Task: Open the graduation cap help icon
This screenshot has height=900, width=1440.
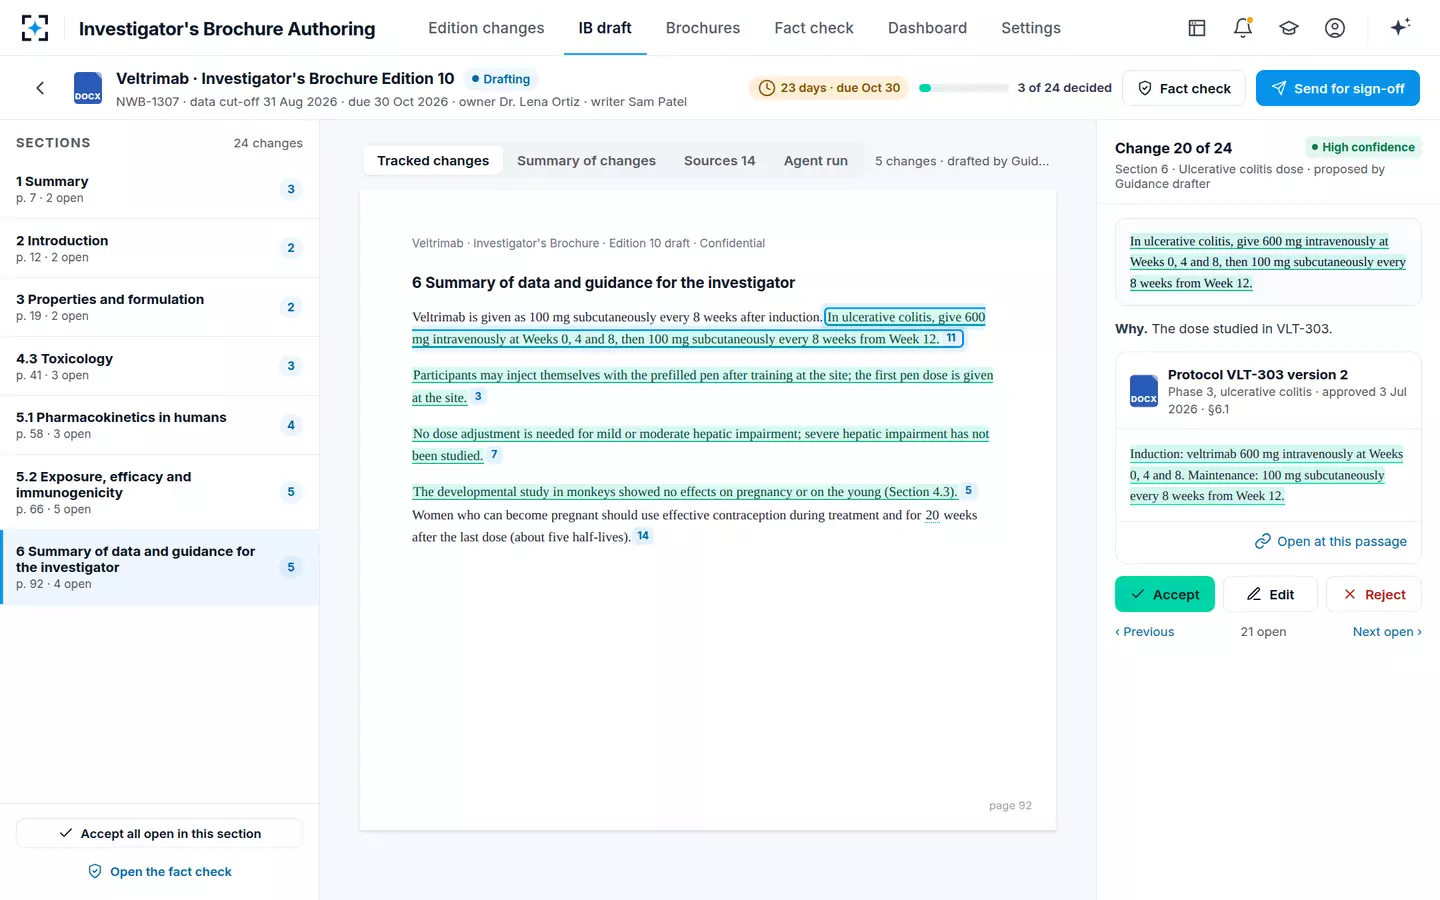Action: 1289,28
